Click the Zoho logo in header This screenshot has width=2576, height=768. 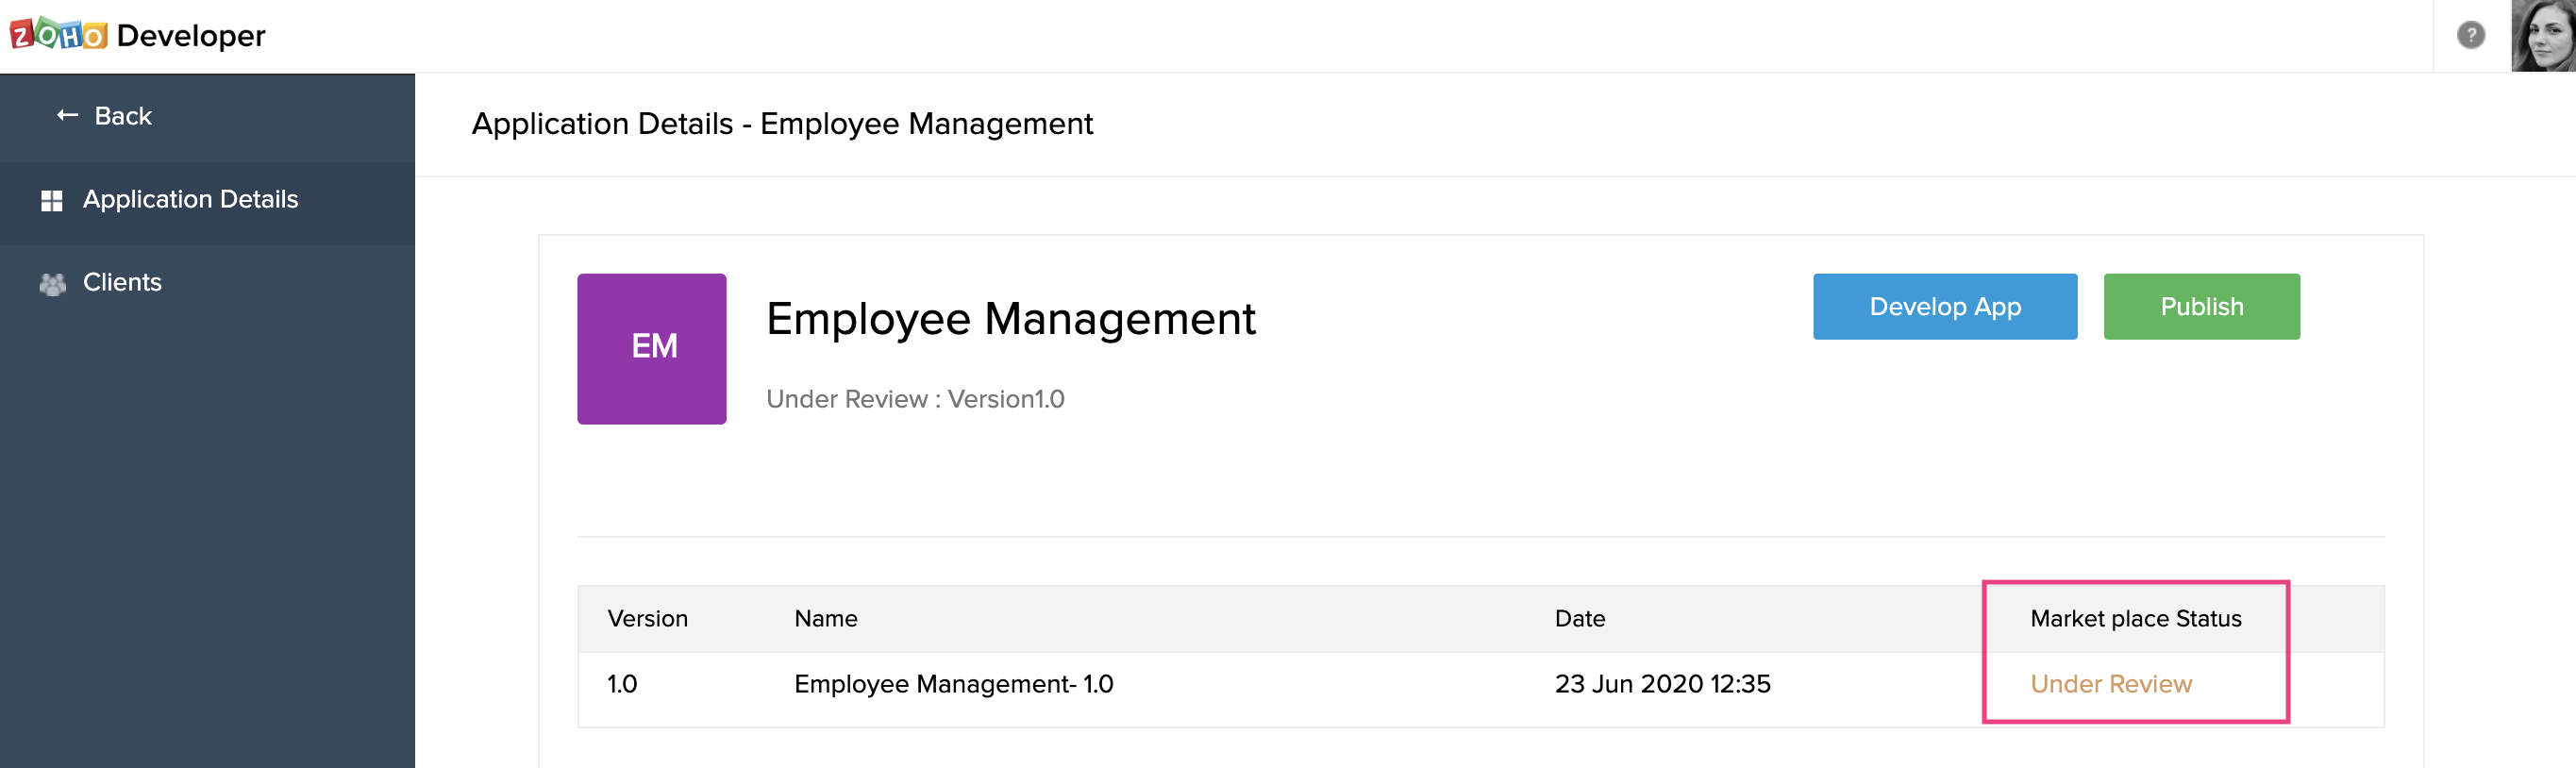tap(58, 35)
